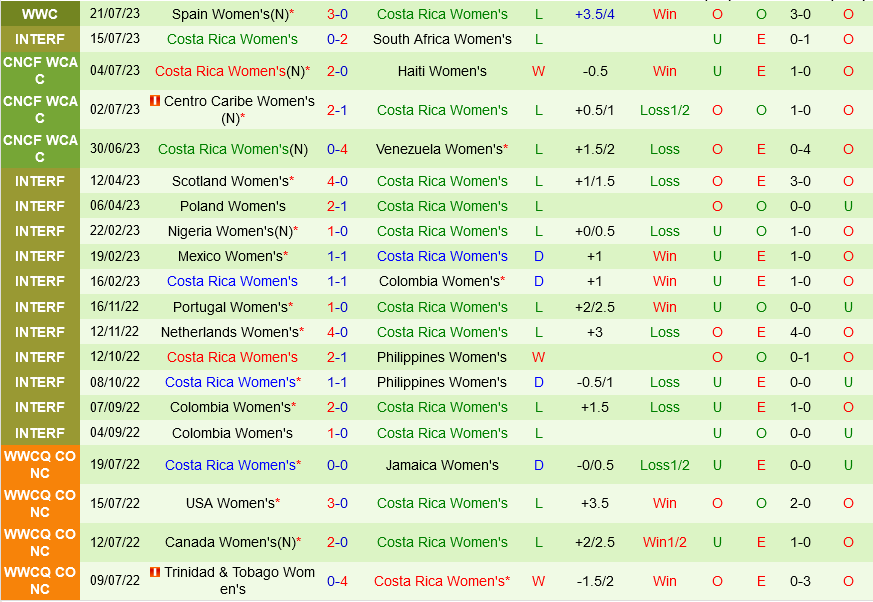Click red card icon beside Centro Caribe Women's
873x602 pixels.
point(154,101)
